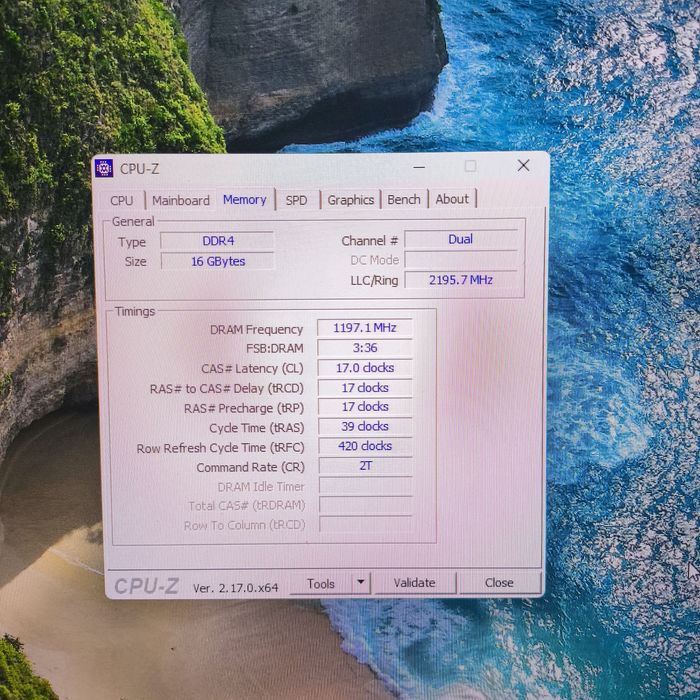This screenshot has width=700, height=700.
Task: Click the tRP 17 clocks value
Action: [365, 407]
